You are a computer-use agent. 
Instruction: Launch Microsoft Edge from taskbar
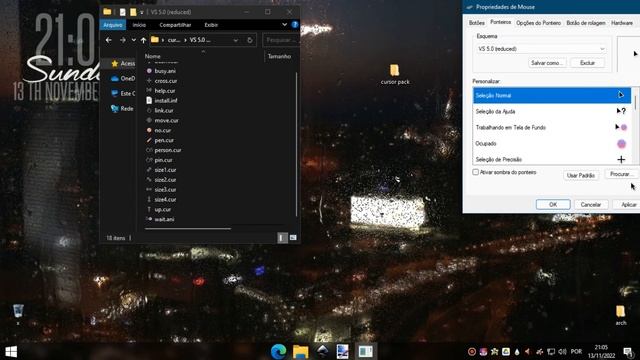click(278, 351)
